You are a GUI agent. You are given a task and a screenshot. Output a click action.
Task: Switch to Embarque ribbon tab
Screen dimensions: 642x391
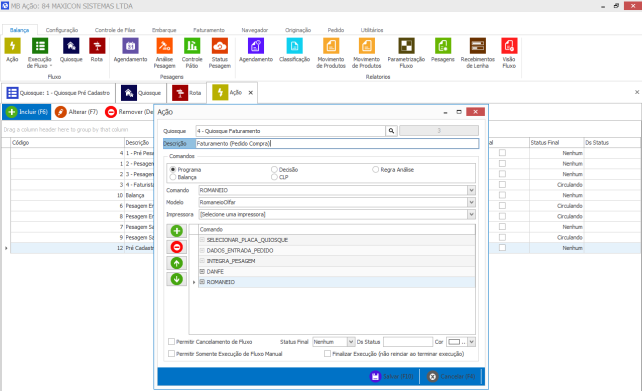point(164,30)
